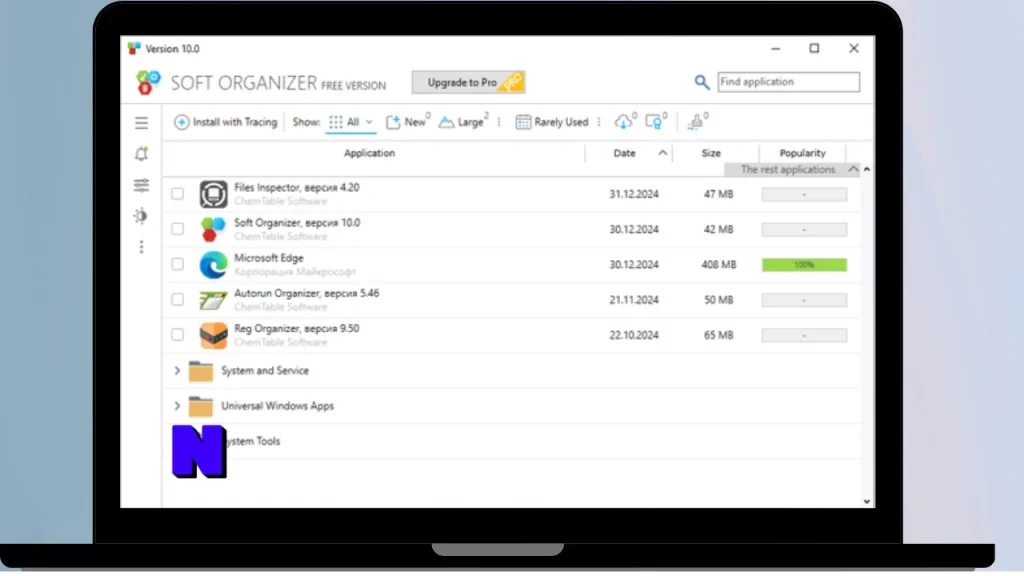This screenshot has width=1024, height=576.
Task: Close the Soft Organizer window
Action: coord(854,48)
